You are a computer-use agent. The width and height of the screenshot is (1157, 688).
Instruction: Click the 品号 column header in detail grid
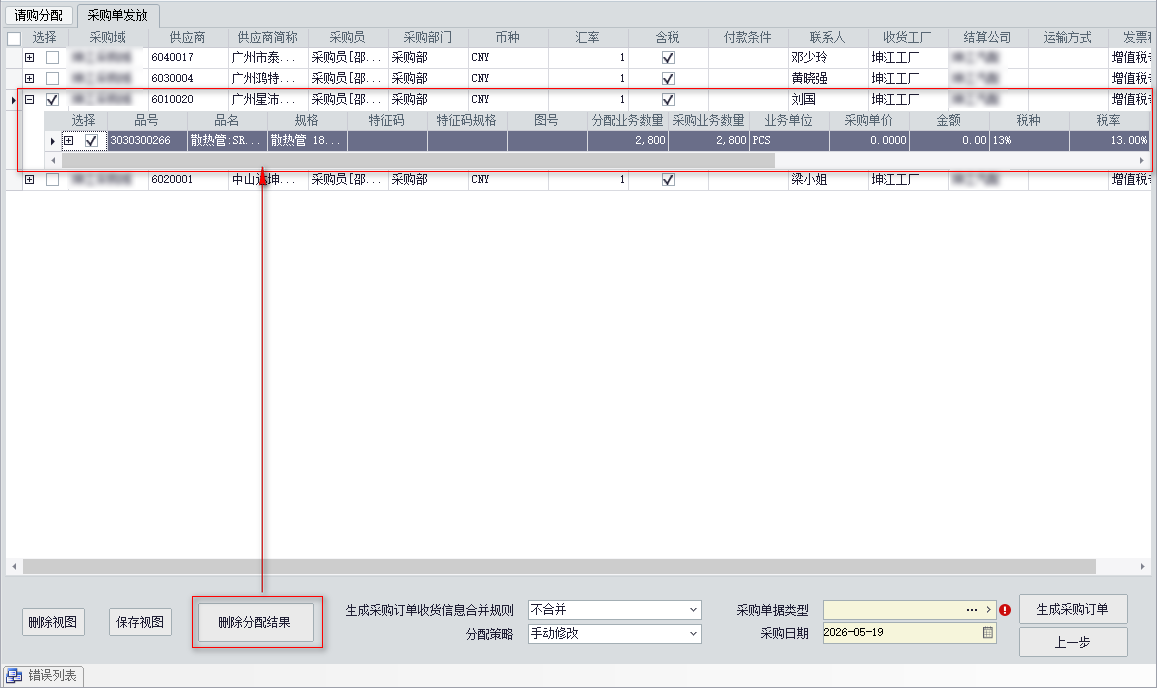click(147, 120)
